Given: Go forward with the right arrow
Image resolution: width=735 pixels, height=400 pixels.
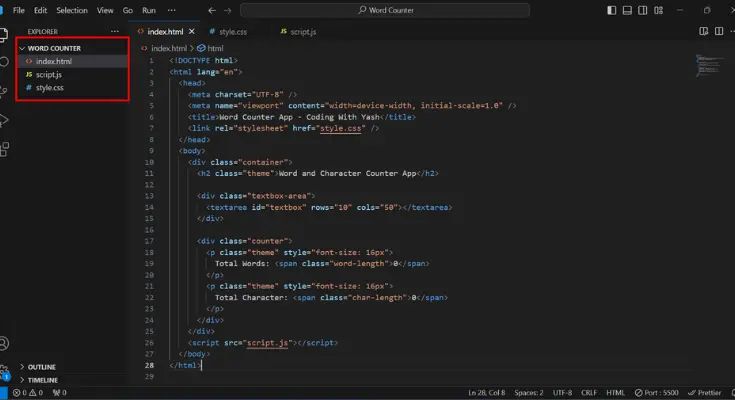Looking at the screenshot, I should tap(227, 10).
